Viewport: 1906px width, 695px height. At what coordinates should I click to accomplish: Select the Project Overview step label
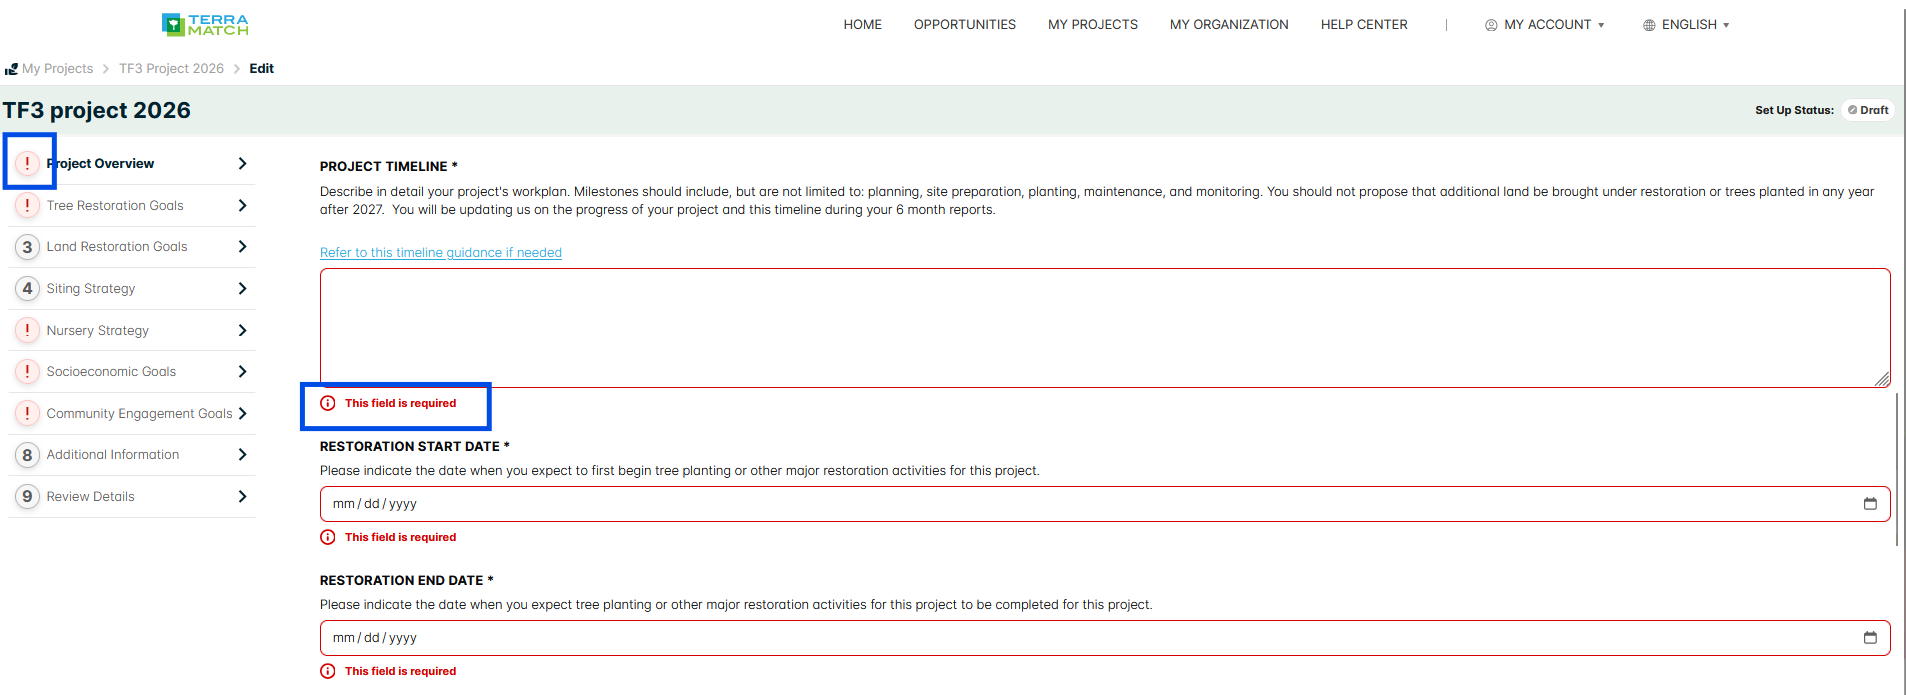(100, 163)
